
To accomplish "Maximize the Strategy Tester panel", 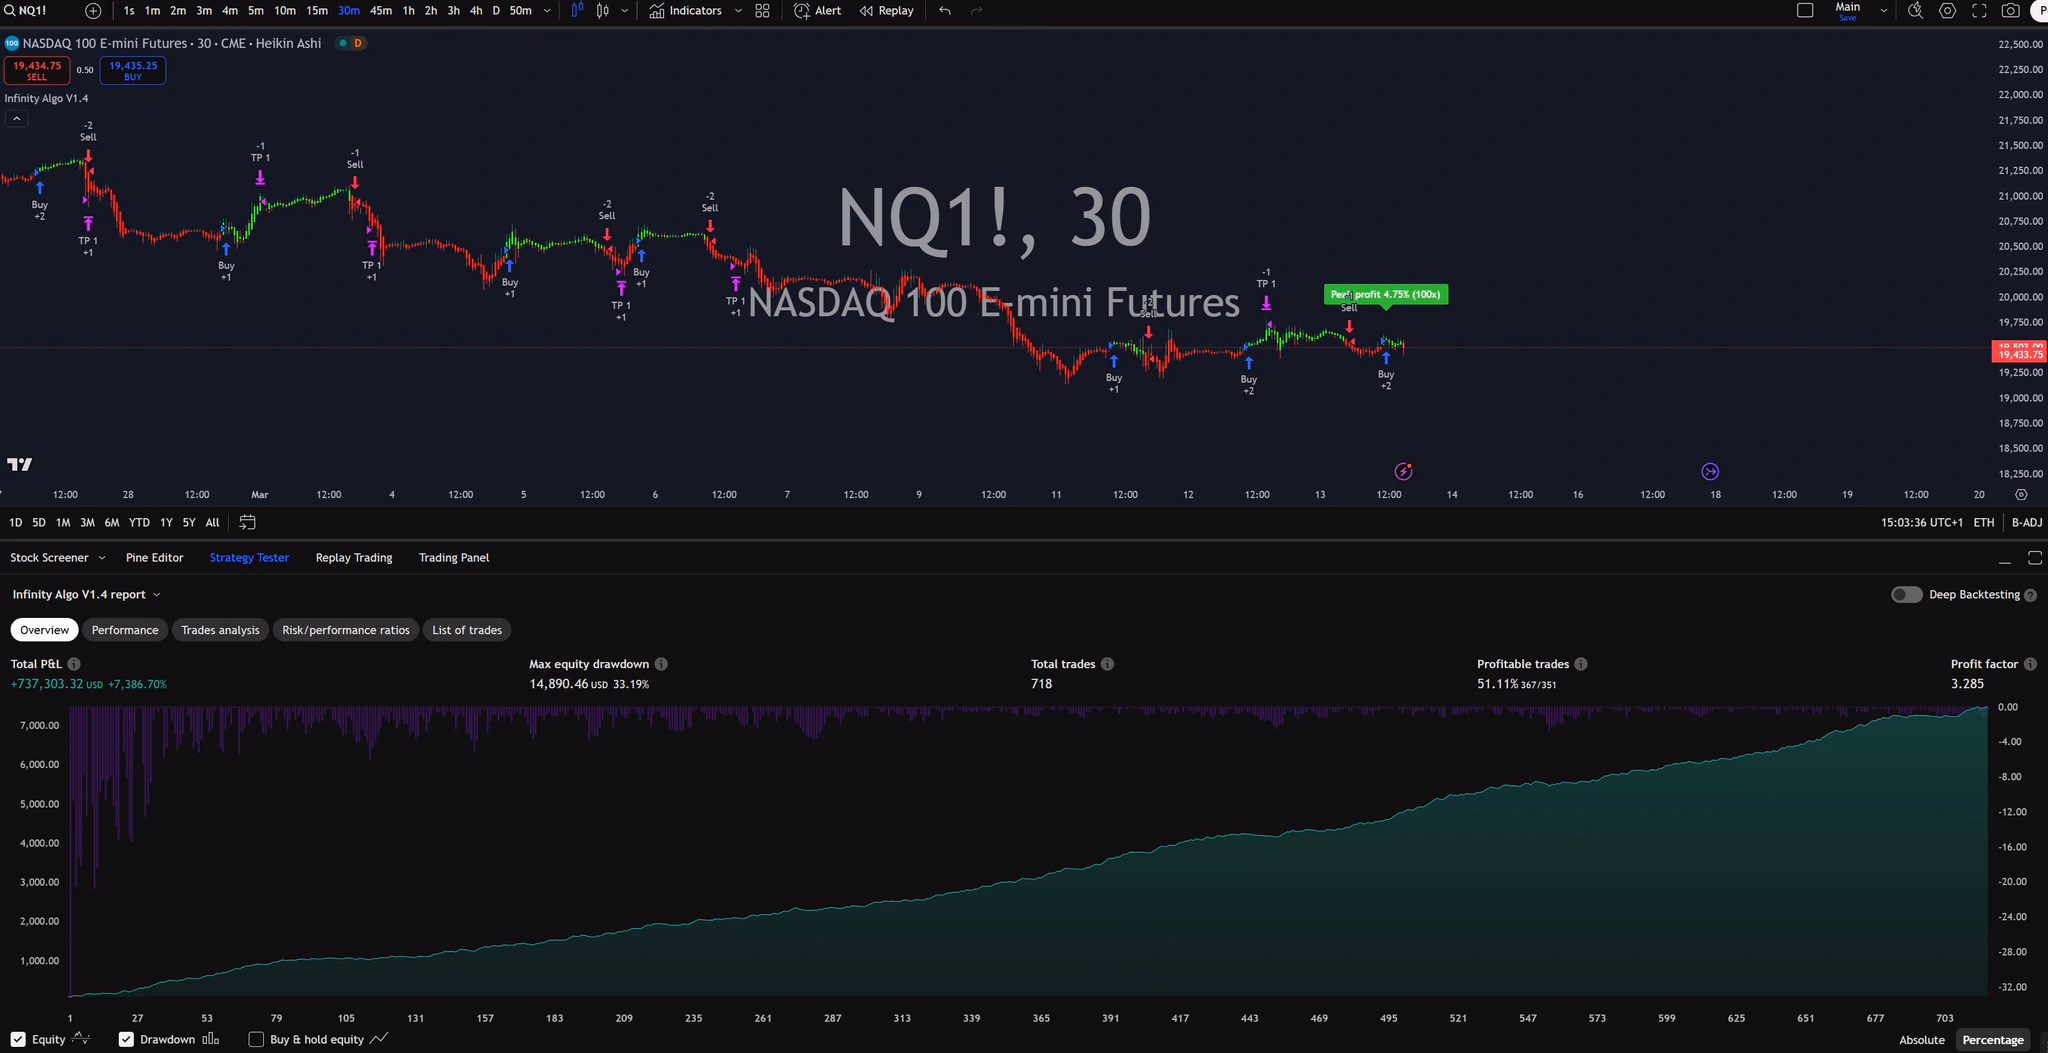I will tap(2034, 558).
